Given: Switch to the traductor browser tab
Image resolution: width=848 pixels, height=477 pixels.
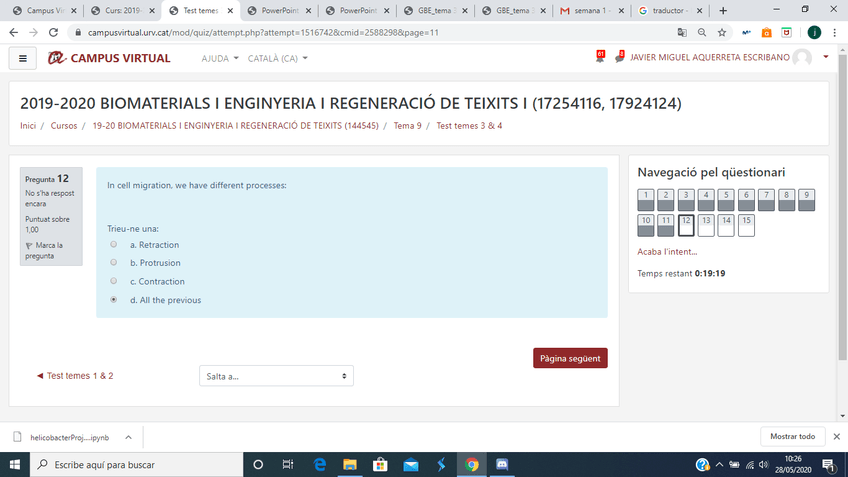Looking at the screenshot, I should [666, 11].
